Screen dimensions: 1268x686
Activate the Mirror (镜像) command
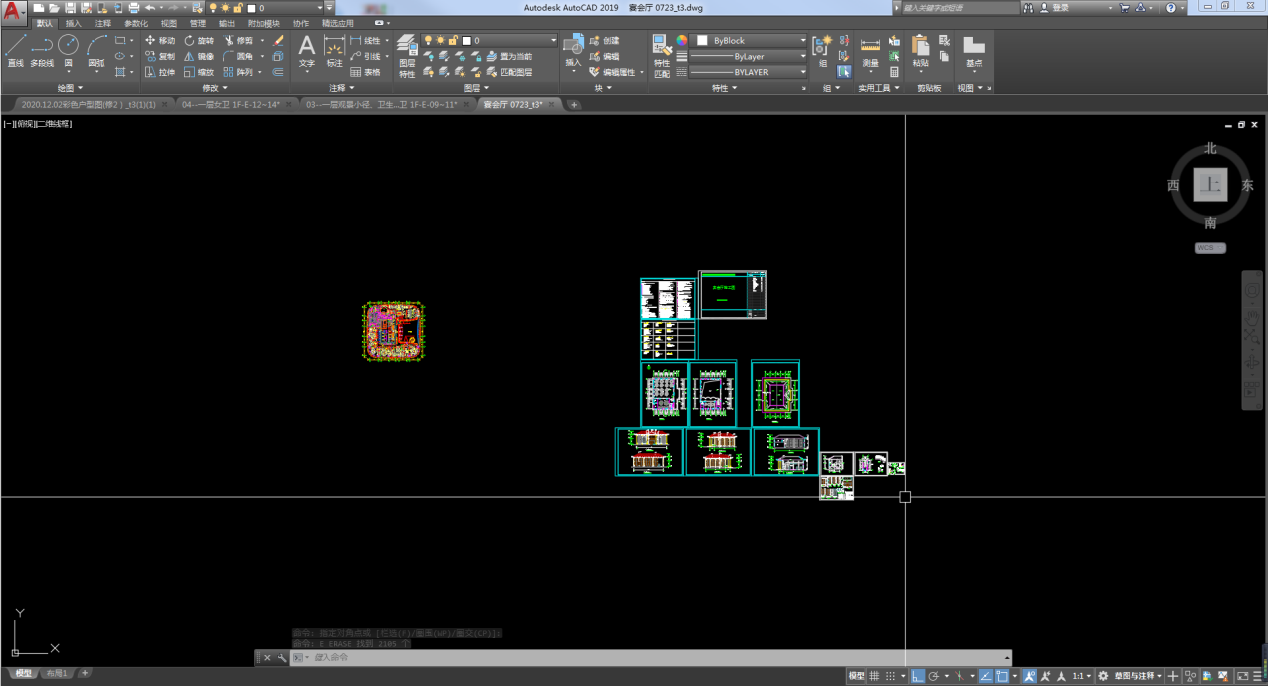(x=199, y=57)
